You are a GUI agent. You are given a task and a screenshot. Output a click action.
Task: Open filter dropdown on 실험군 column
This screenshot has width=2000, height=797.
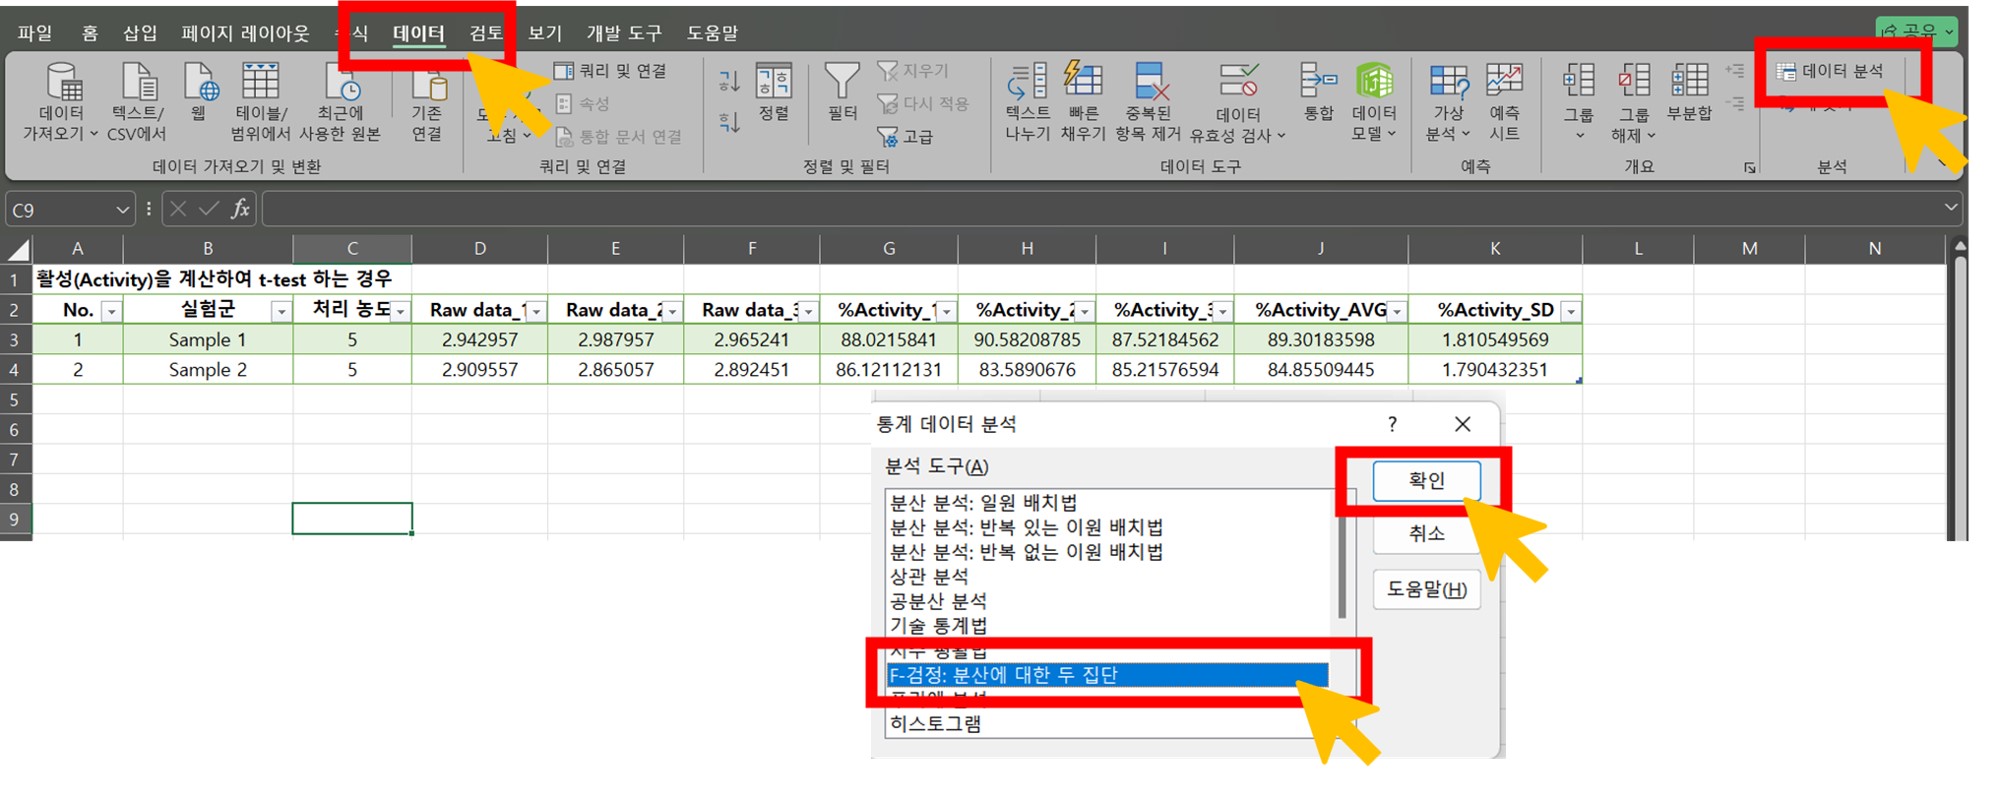click(281, 312)
